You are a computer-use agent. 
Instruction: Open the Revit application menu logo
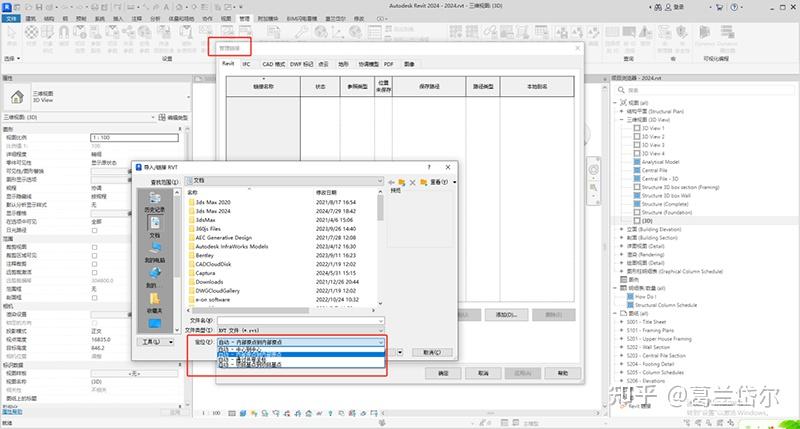[x=7, y=7]
